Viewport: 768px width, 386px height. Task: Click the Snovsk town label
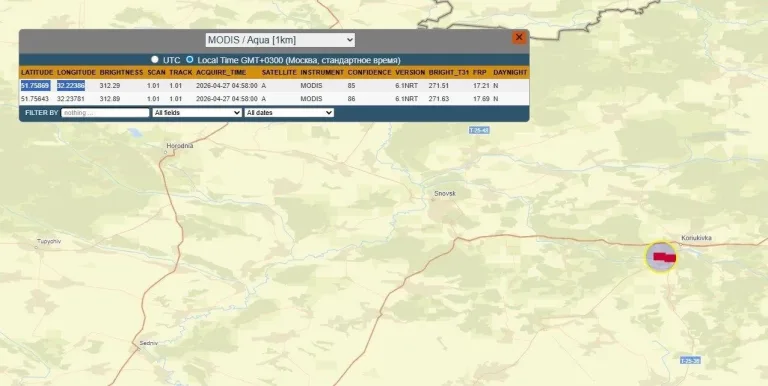(445, 193)
